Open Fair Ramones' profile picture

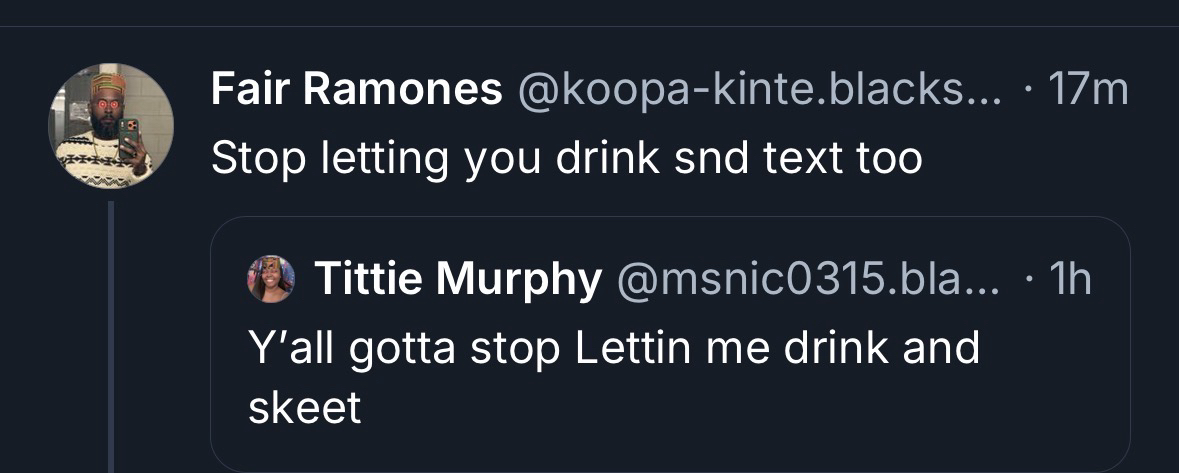click(111, 126)
